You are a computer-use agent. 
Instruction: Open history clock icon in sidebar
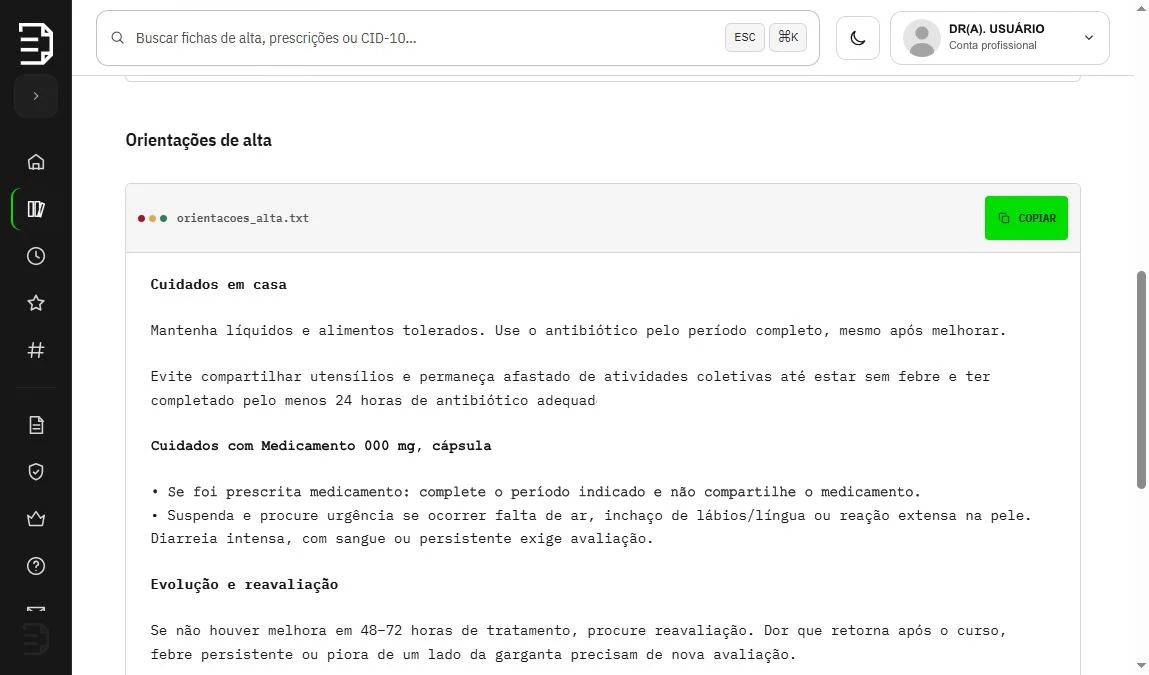point(36,256)
